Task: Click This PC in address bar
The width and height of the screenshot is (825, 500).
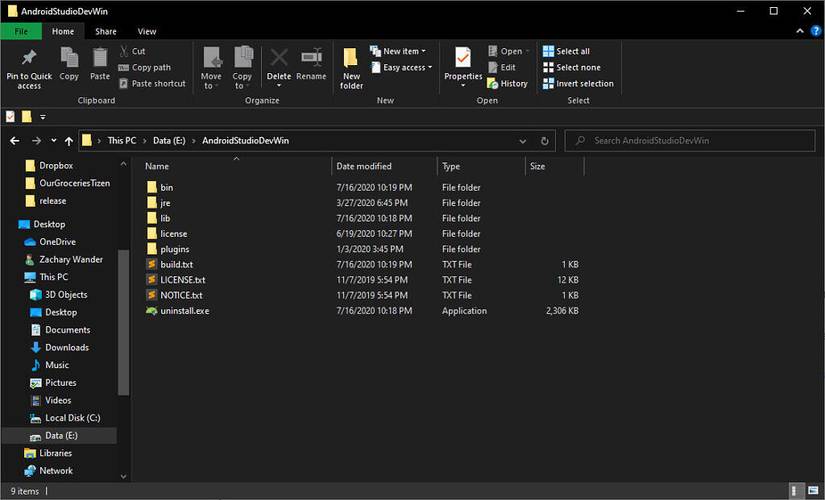Action: (122, 141)
